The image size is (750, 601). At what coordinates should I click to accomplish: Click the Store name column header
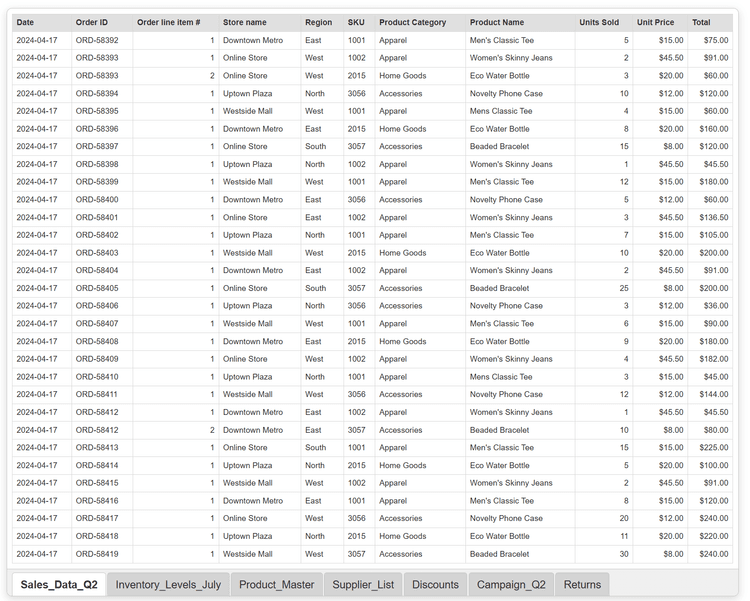pos(260,22)
